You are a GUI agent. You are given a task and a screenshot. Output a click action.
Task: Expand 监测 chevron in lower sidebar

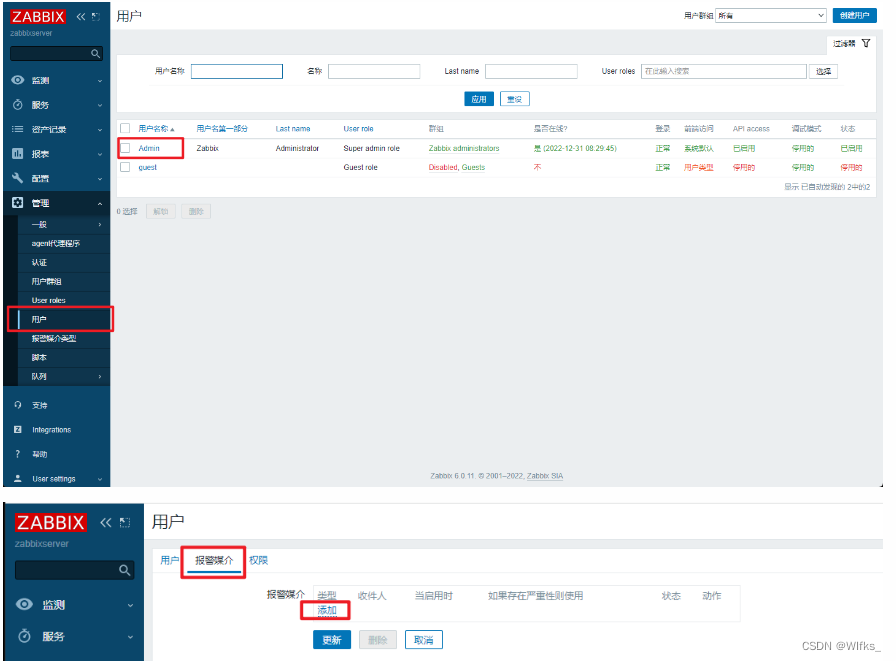130,605
